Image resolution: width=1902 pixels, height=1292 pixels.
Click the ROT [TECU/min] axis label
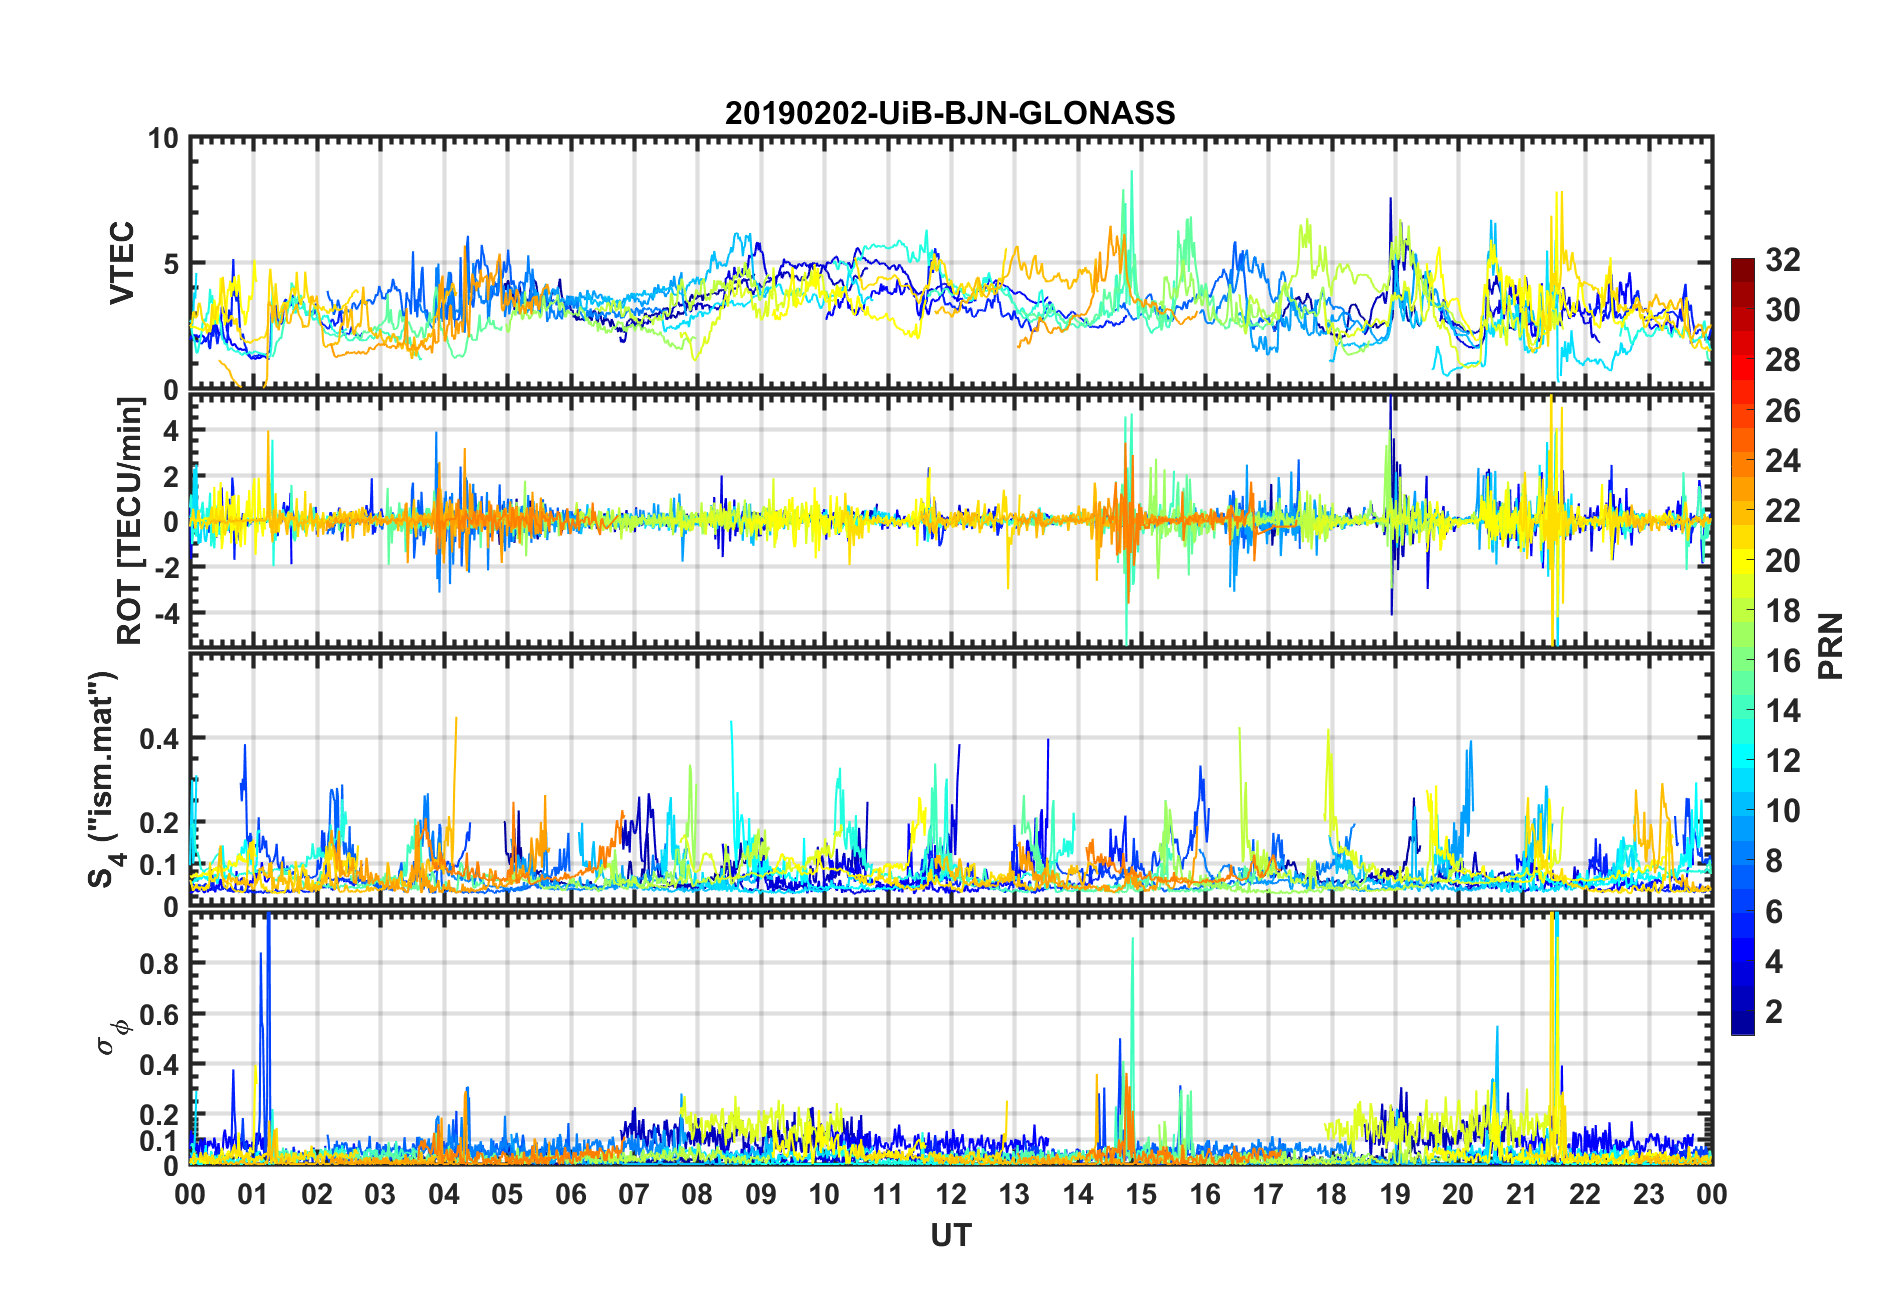point(130,520)
